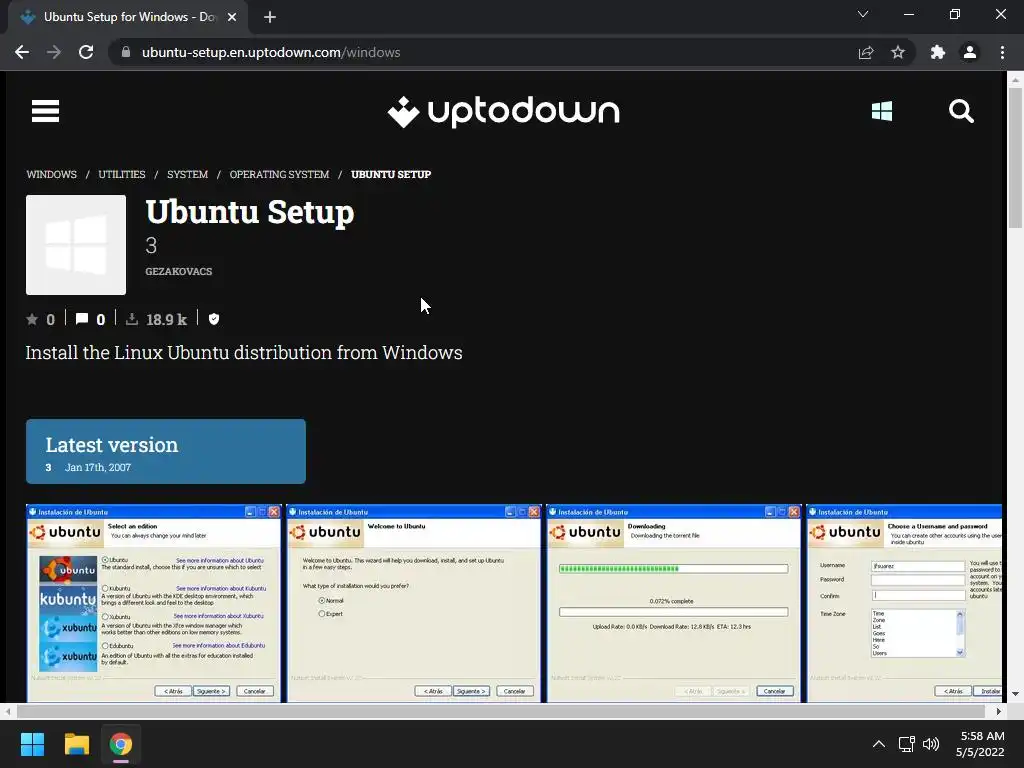Click the horizontal scrollbar thumb

(x=500, y=711)
